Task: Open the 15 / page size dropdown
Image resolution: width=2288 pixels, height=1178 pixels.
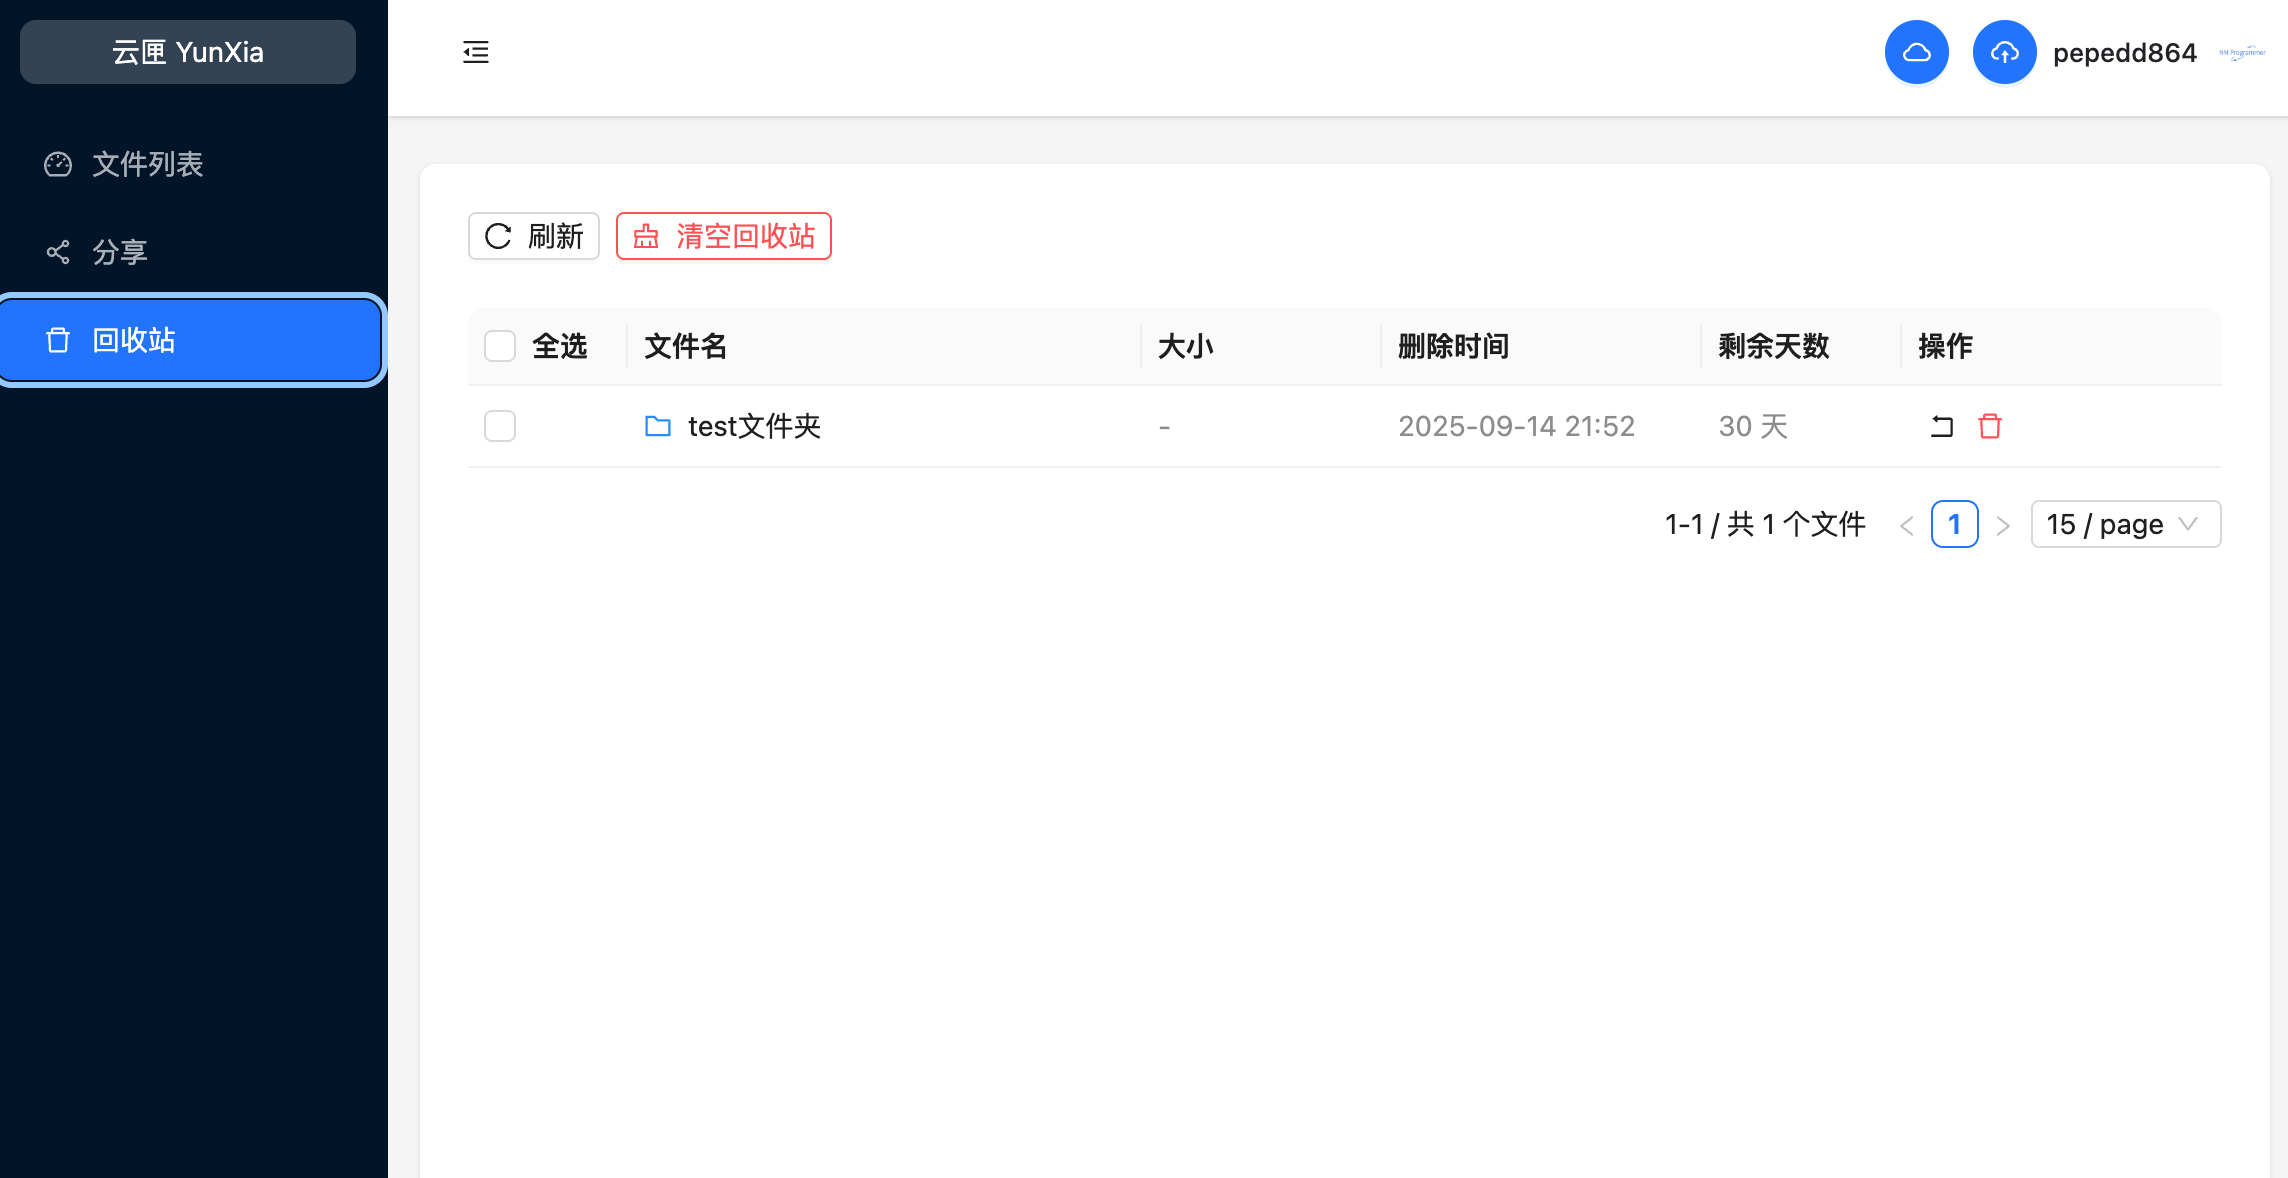Action: tap(2125, 524)
